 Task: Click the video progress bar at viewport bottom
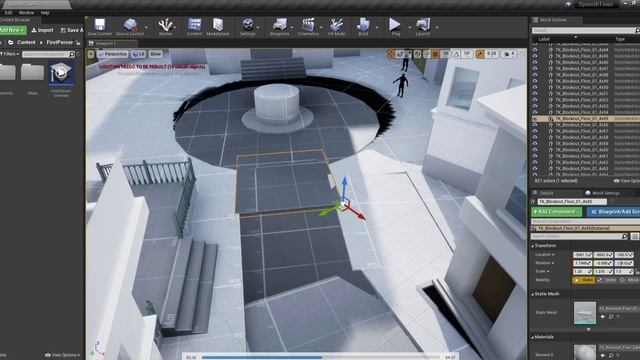click(x=321, y=357)
